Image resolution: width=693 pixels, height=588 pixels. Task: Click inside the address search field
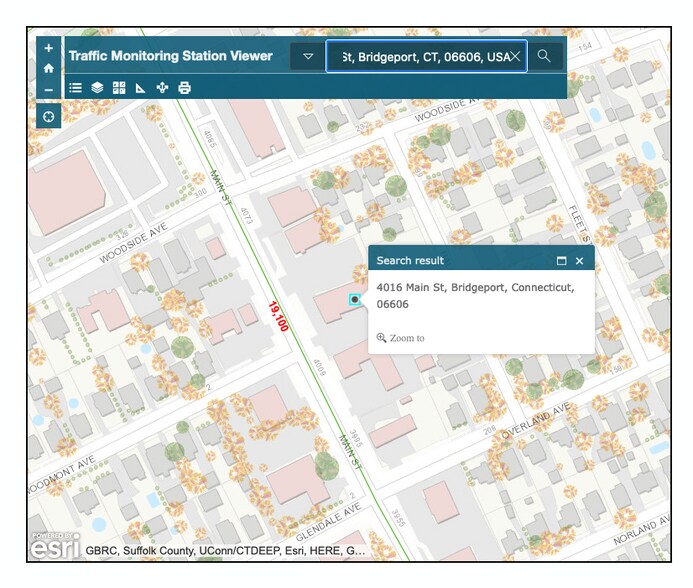pos(420,57)
